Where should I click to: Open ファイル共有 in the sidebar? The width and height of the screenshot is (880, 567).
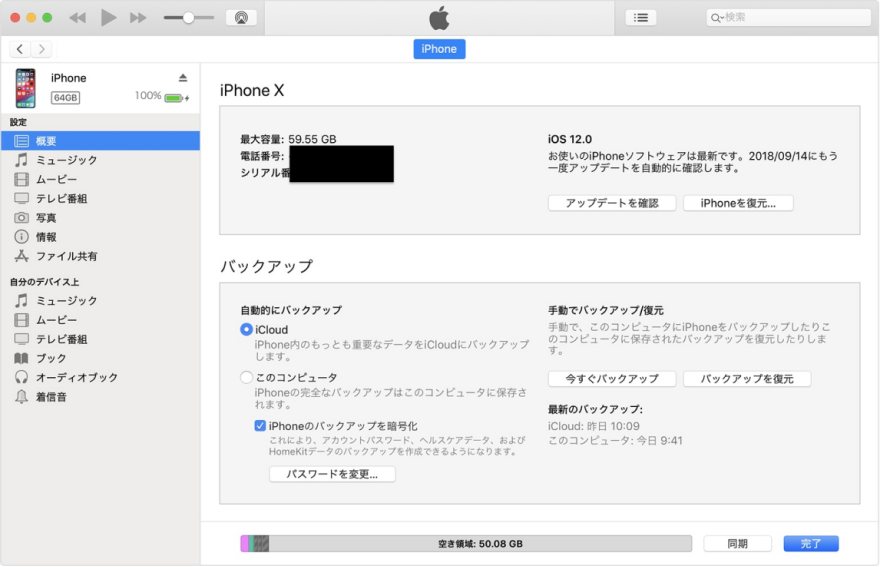[x=66, y=256]
